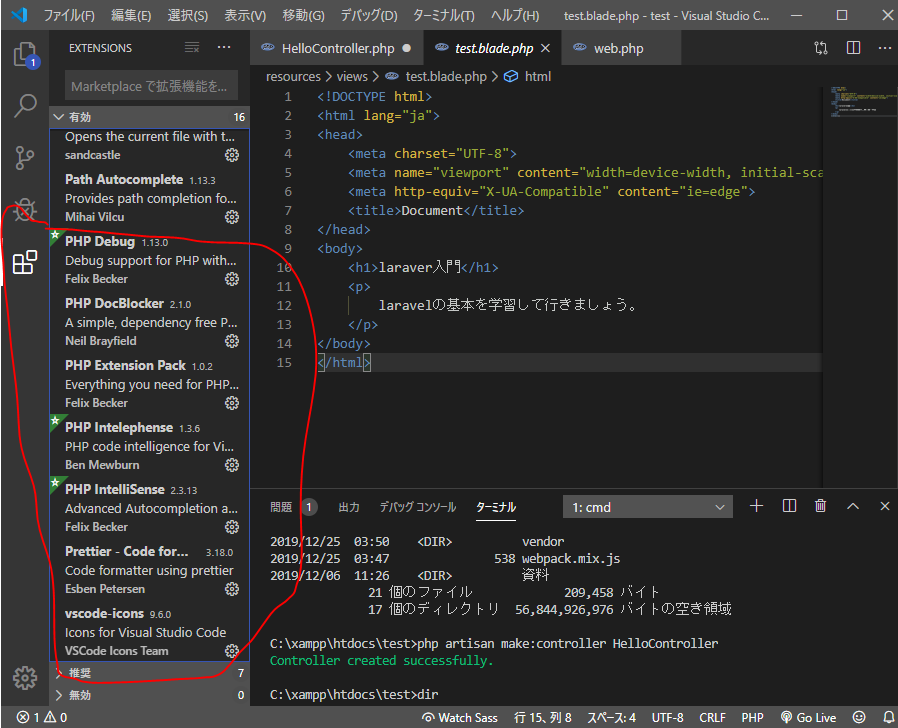
Task: Select the PHP language mode in status bar
Action: click(752, 717)
